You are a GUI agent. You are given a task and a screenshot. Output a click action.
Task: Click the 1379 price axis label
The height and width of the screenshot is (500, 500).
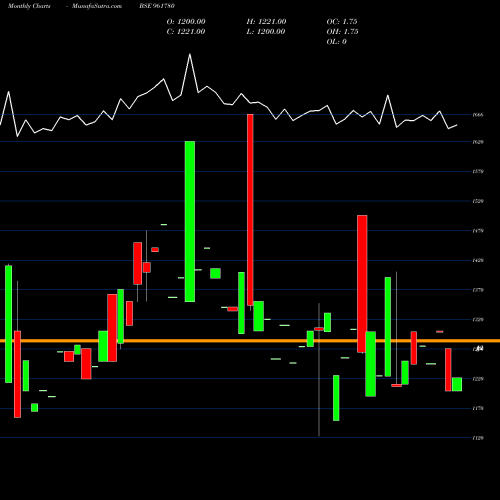point(478,290)
